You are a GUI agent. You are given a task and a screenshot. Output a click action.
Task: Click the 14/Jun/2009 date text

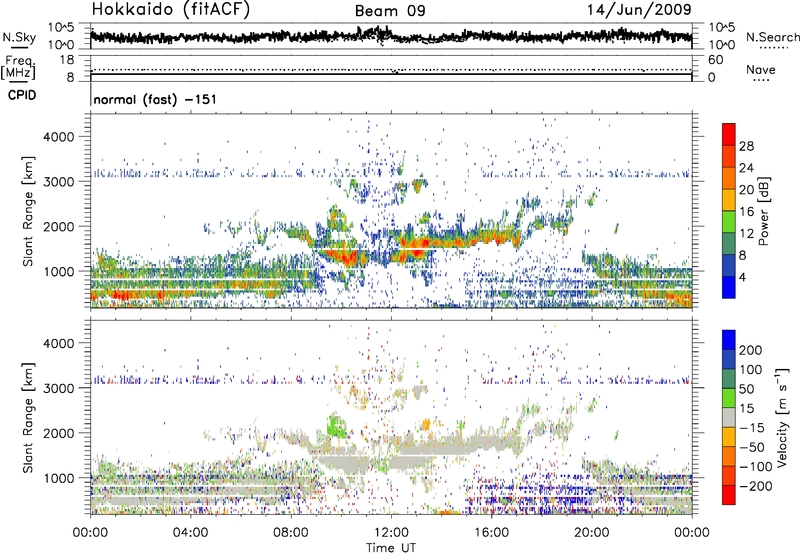coord(639,10)
